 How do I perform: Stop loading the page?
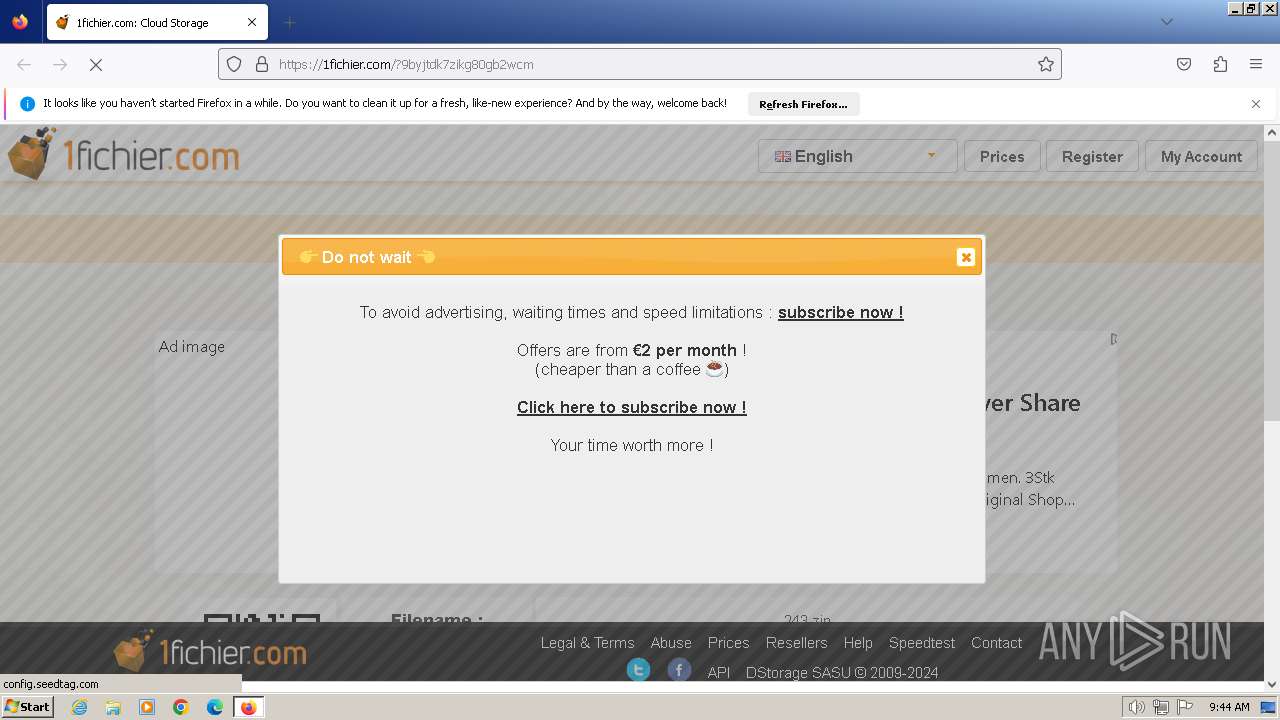[x=96, y=64]
